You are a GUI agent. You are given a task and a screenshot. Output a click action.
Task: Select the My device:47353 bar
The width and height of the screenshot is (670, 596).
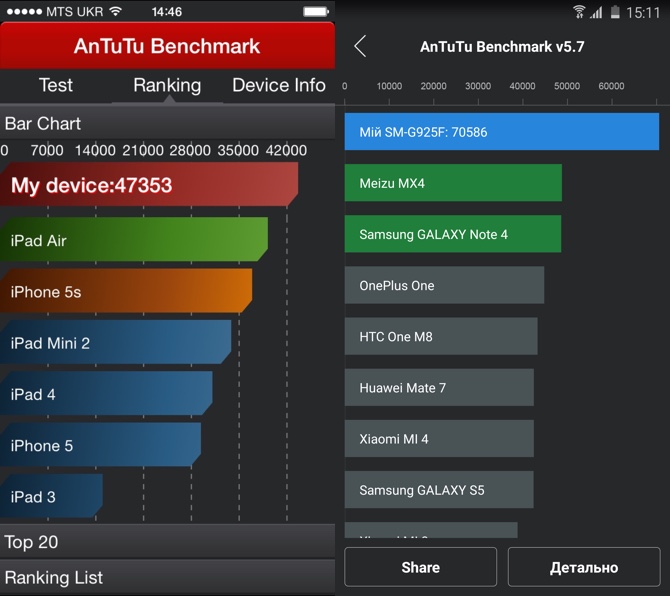click(x=149, y=185)
